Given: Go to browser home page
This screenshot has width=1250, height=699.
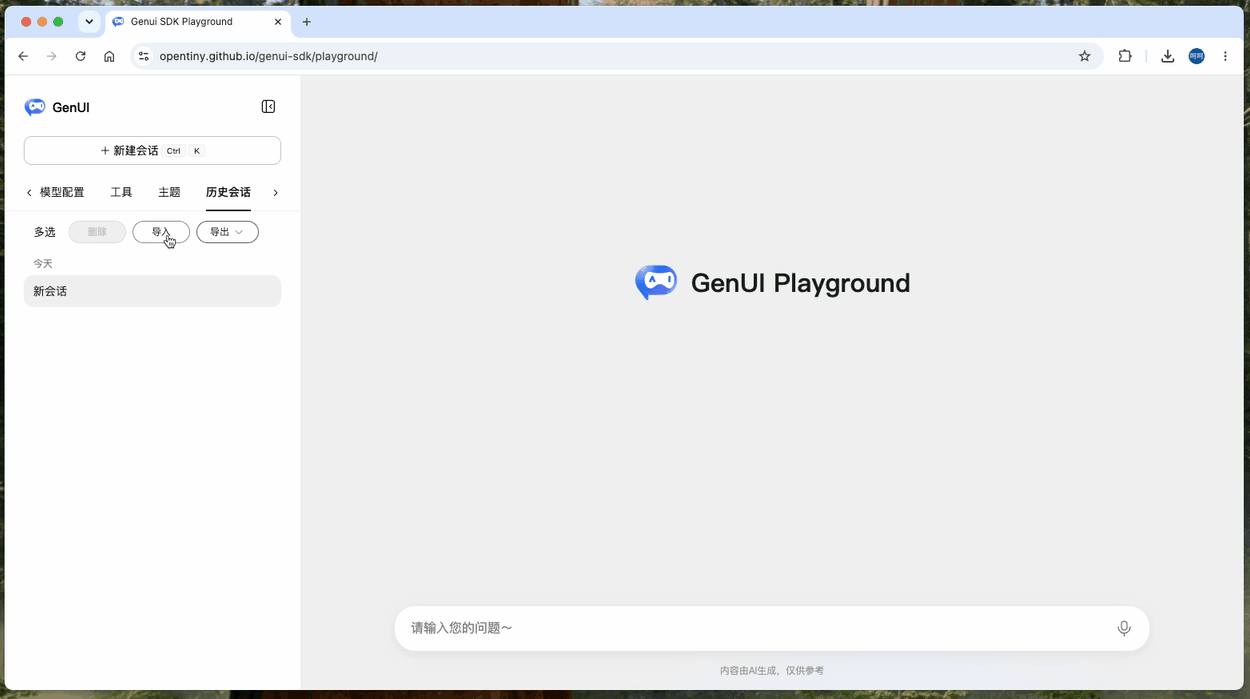Looking at the screenshot, I should coord(109,56).
